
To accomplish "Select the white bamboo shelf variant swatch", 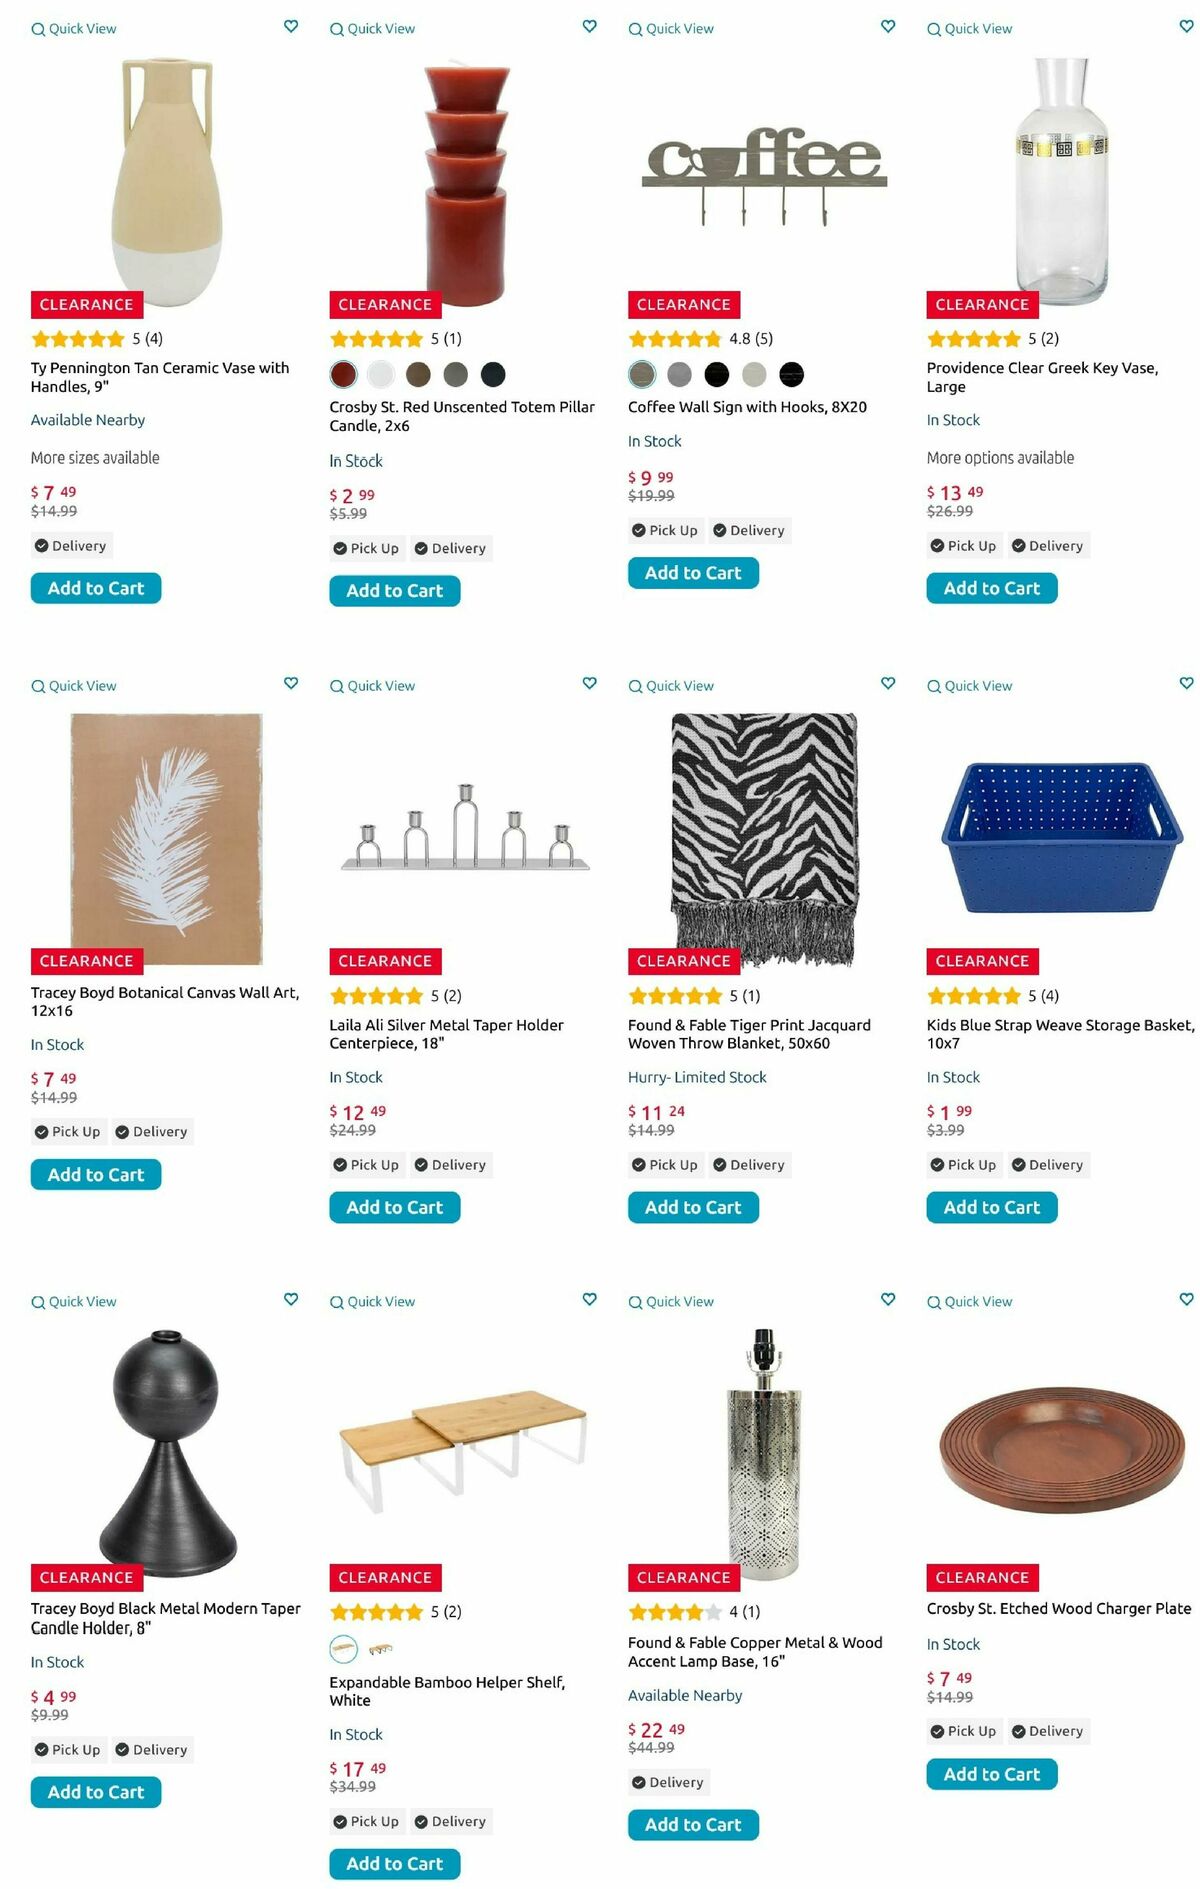I will [343, 1647].
